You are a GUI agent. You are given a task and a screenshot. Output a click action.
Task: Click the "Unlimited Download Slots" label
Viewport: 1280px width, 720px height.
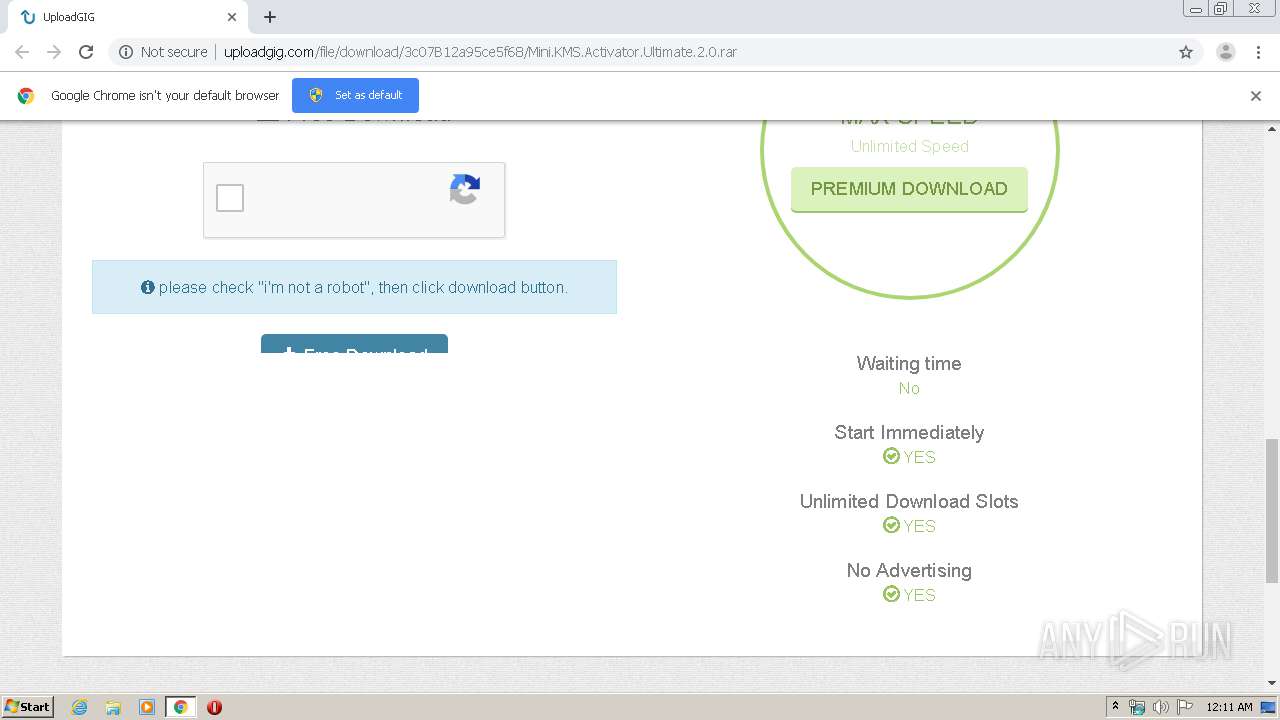[909, 501]
